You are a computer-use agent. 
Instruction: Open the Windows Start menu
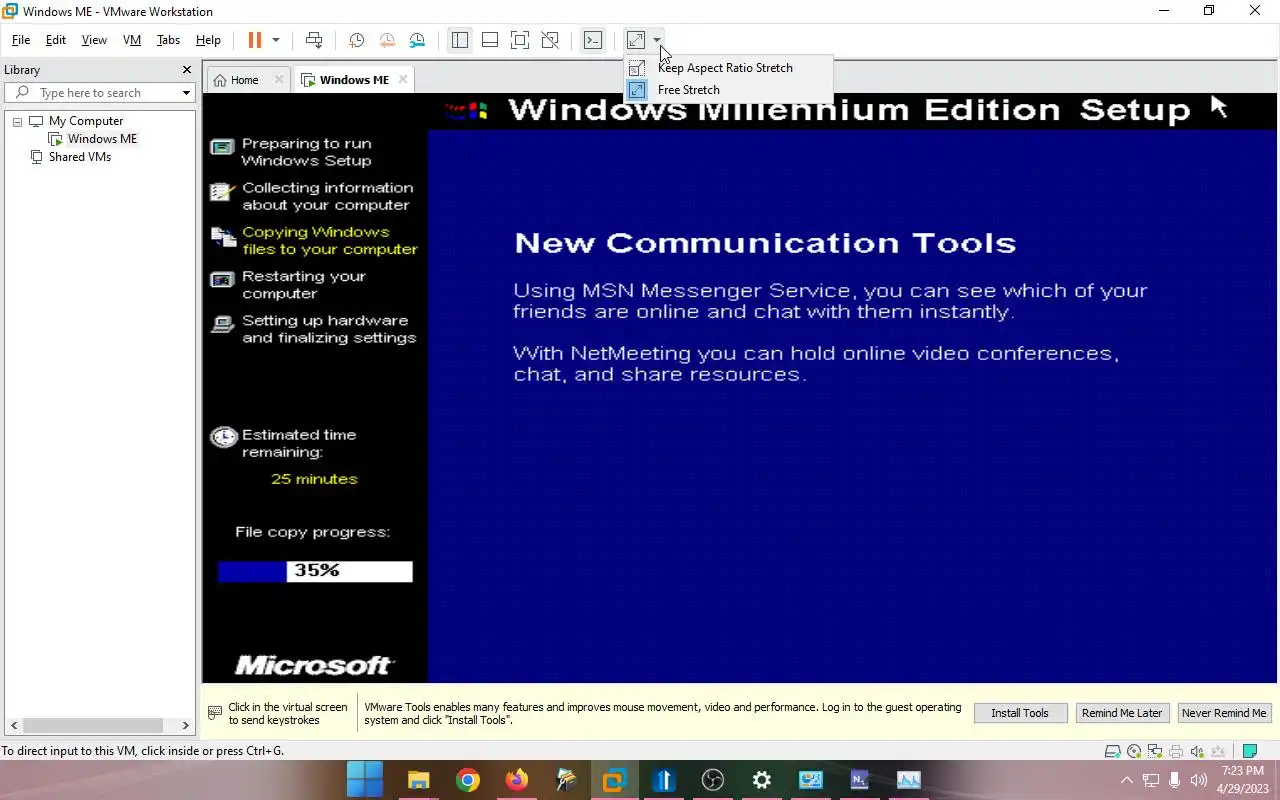tap(364, 780)
